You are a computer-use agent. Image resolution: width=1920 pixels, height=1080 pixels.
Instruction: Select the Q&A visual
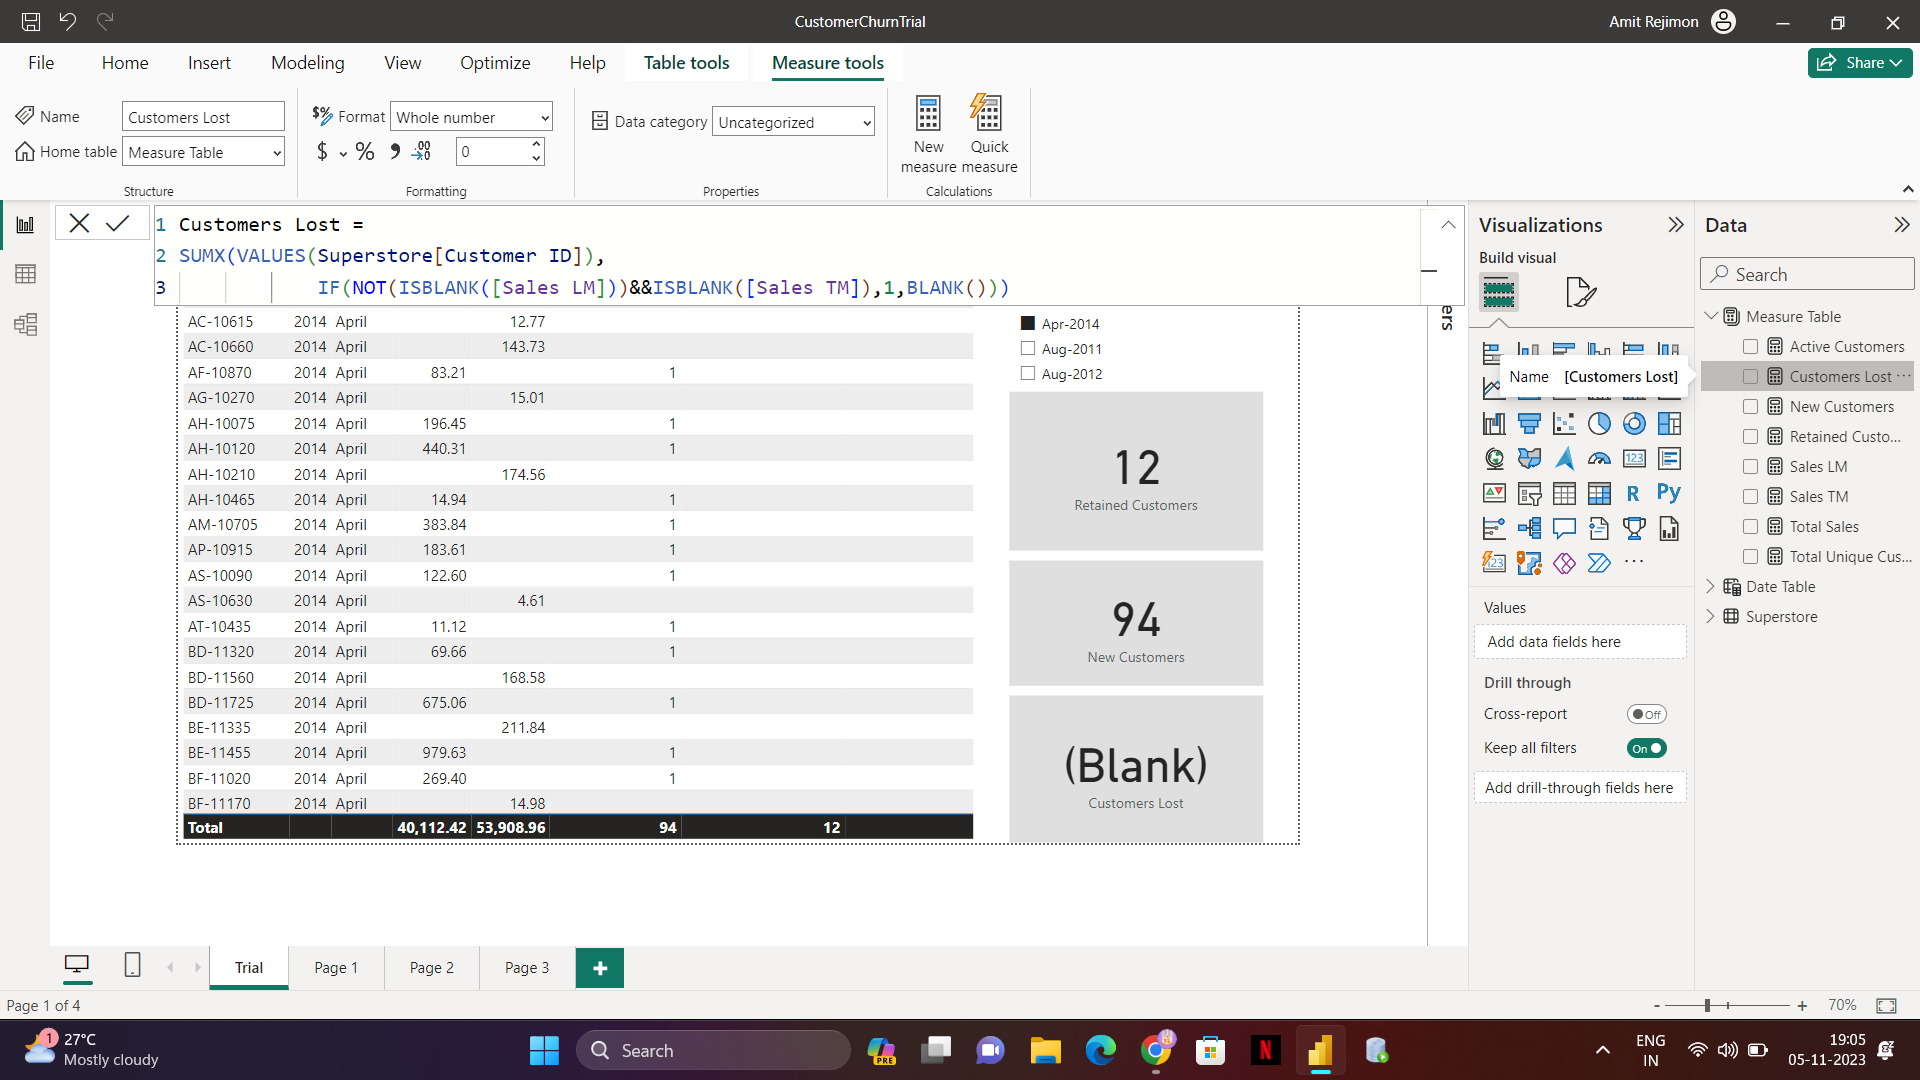pyautogui.click(x=1564, y=528)
